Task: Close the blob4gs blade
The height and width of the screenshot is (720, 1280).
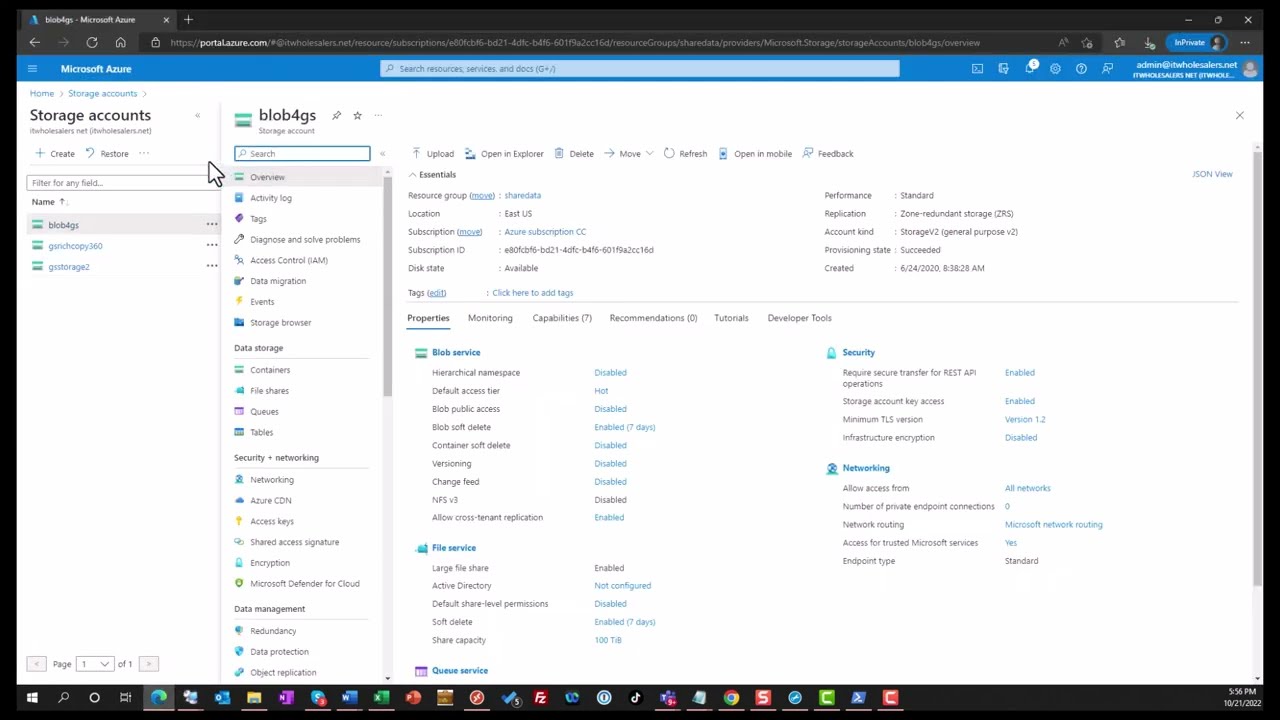Action: (1239, 116)
